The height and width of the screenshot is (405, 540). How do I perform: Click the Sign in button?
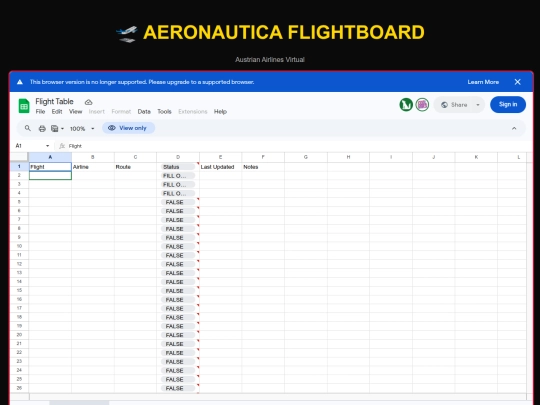click(508, 104)
